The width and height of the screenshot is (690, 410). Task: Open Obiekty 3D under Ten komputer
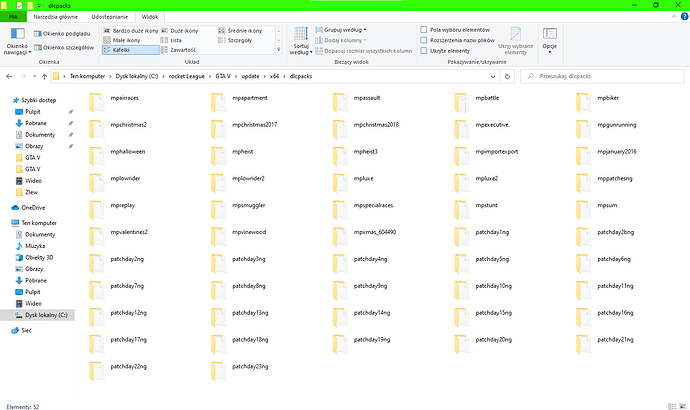(x=34, y=258)
